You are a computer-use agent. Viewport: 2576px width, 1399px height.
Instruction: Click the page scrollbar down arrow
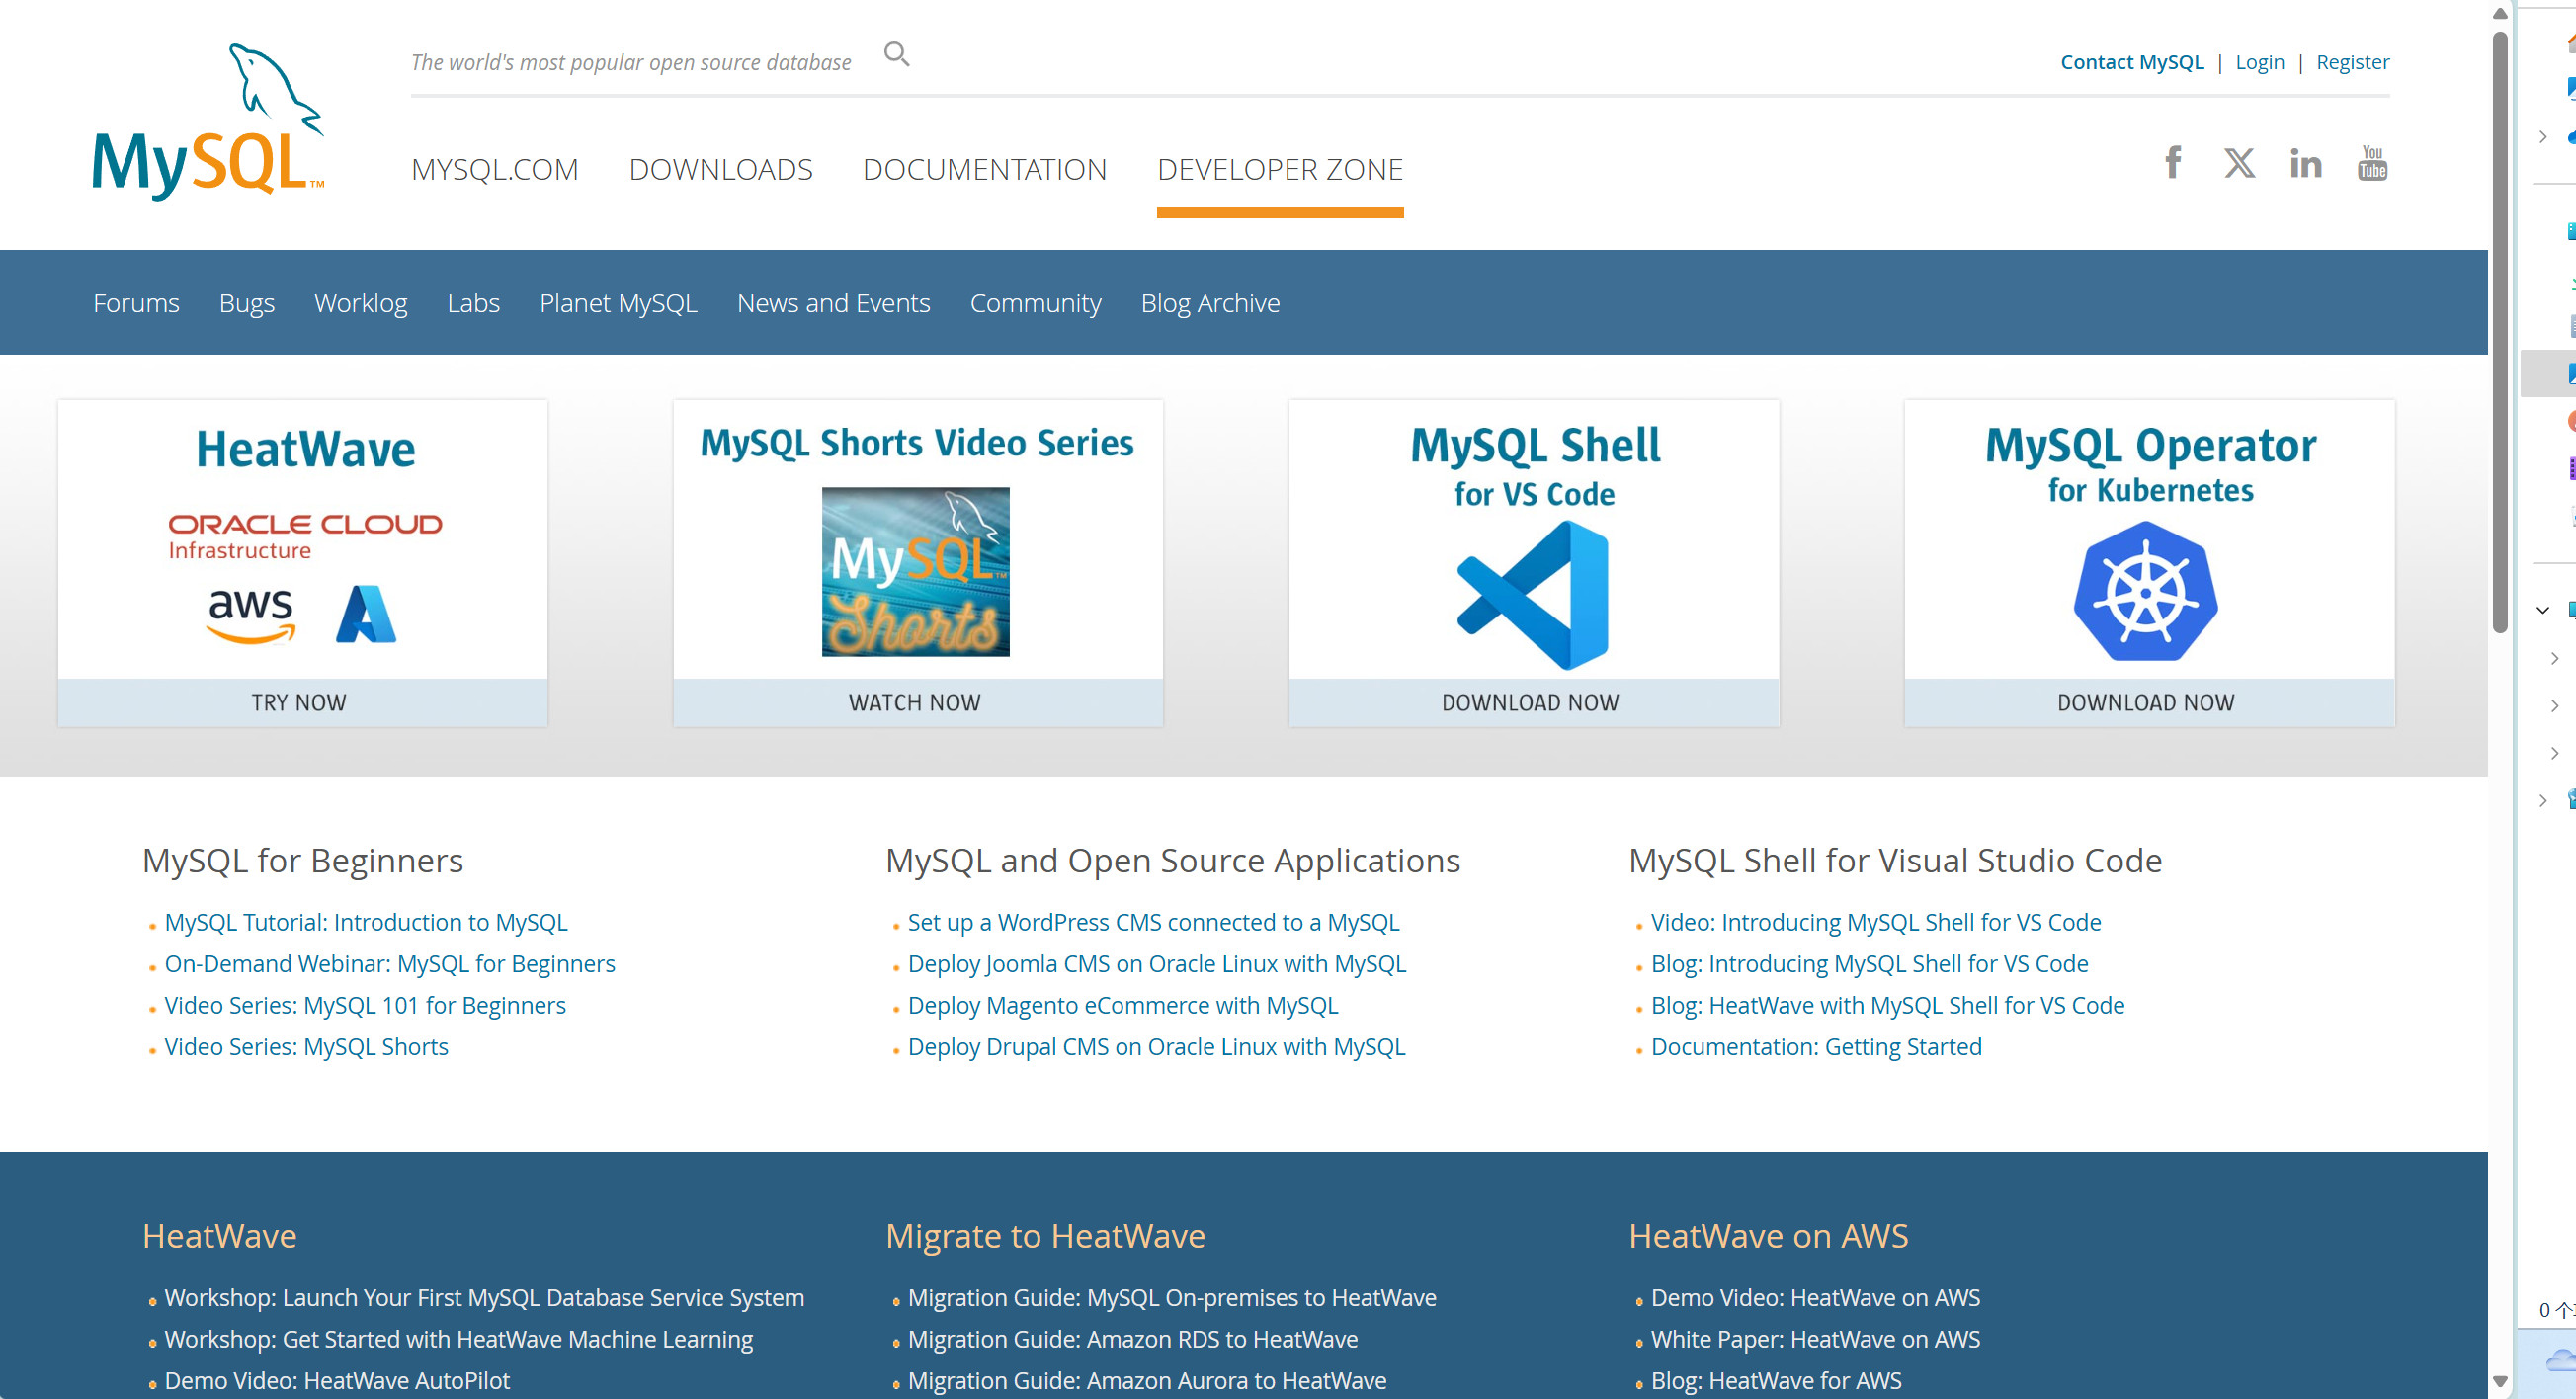point(2499,1381)
